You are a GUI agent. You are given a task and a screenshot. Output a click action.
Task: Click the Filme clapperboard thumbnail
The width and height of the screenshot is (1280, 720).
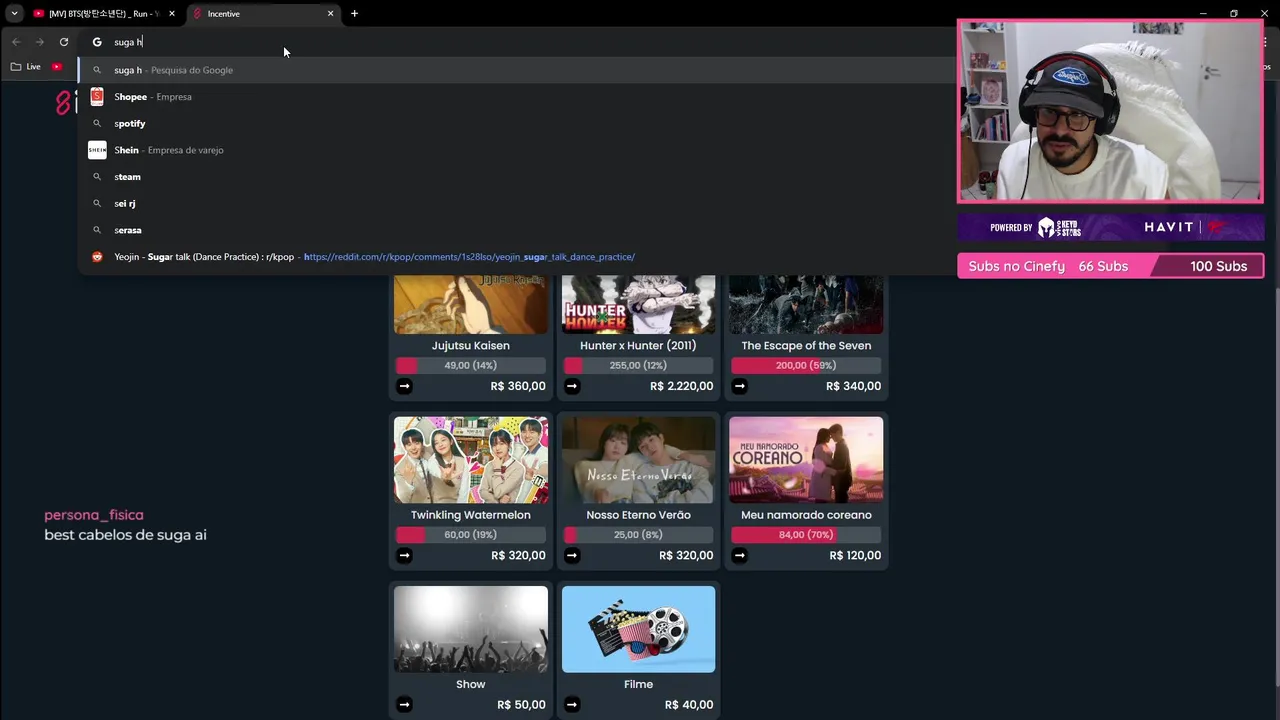[638, 629]
